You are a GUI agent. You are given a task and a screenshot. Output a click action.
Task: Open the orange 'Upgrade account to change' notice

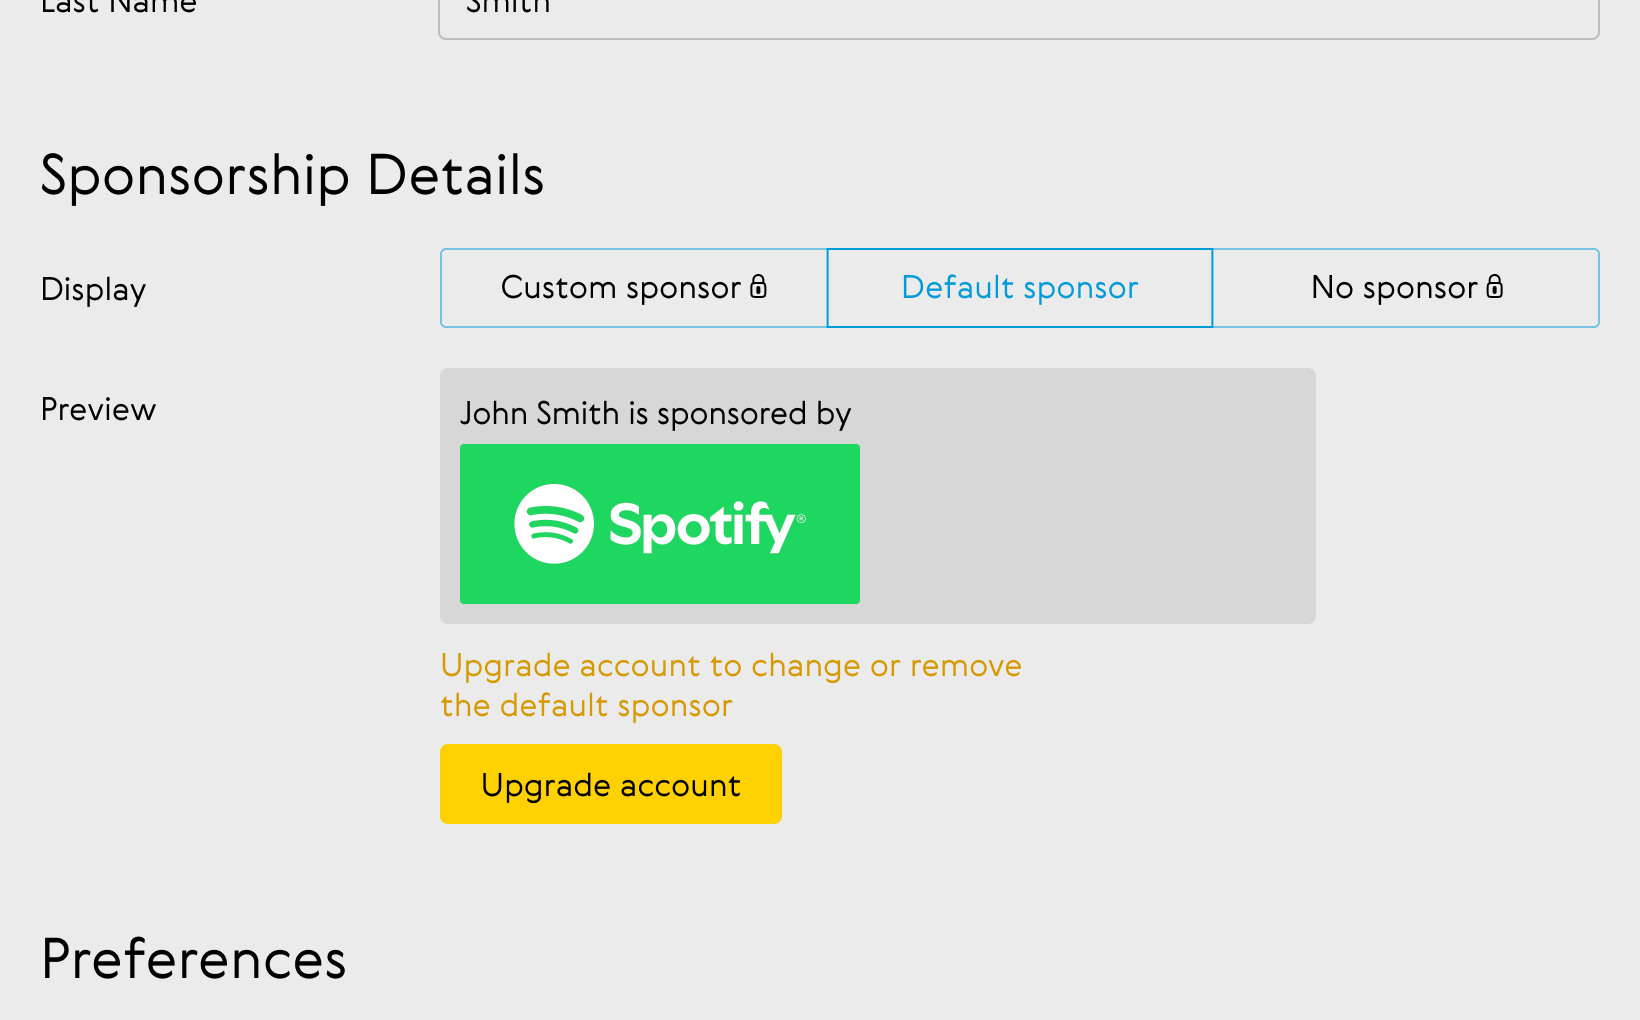pos(731,666)
